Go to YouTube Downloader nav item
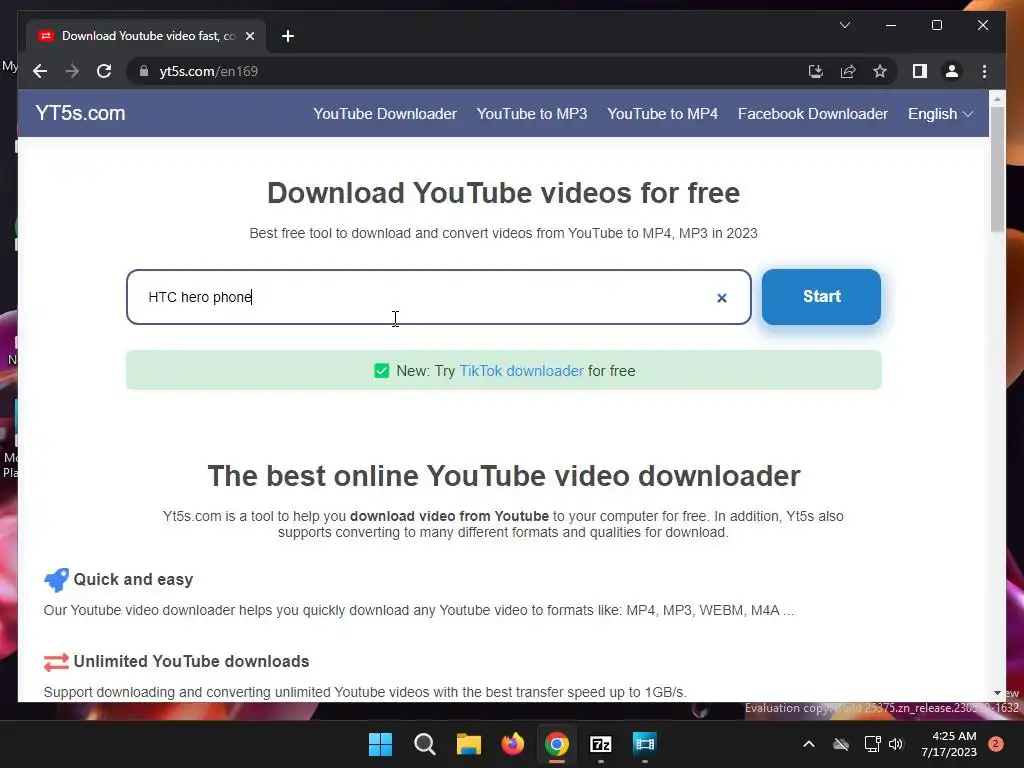 click(x=385, y=114)
